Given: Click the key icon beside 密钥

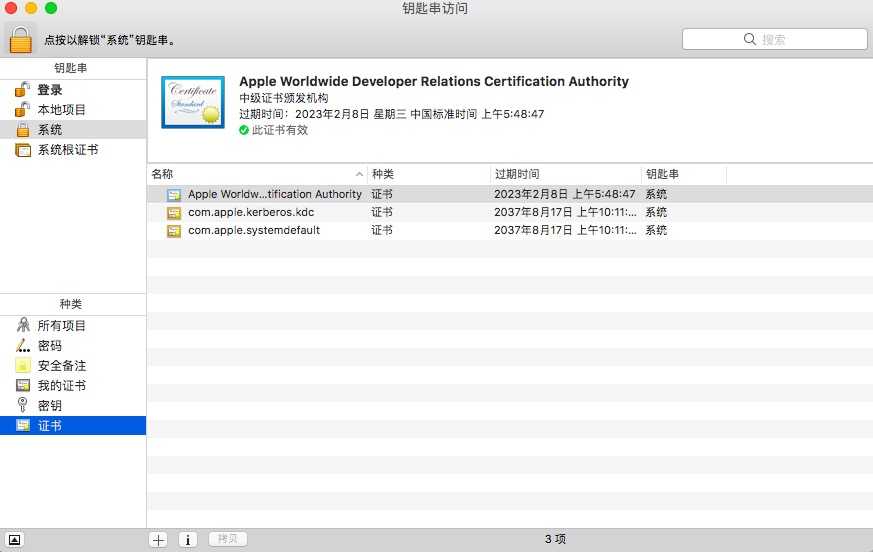Looking at the screenshot, I should pos(22,405).
